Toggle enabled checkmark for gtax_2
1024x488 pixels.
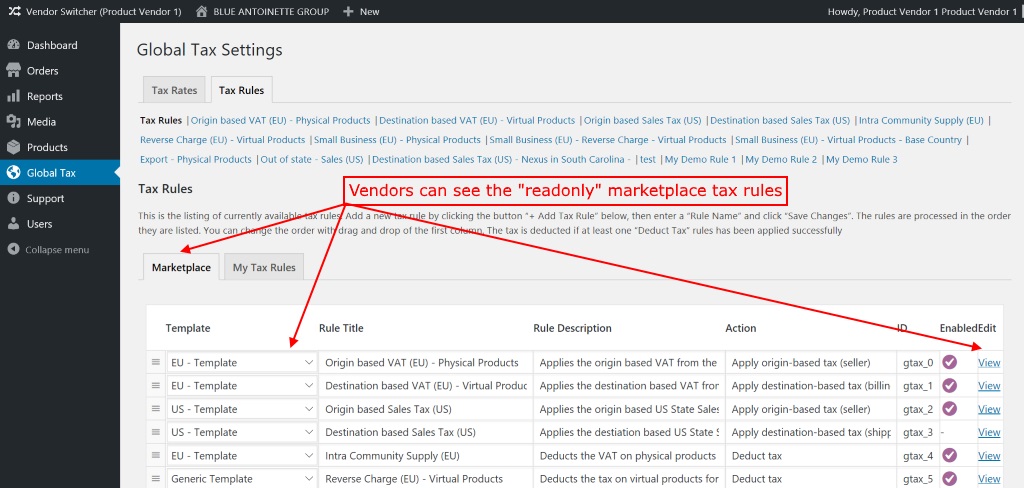tap(949, 409)
